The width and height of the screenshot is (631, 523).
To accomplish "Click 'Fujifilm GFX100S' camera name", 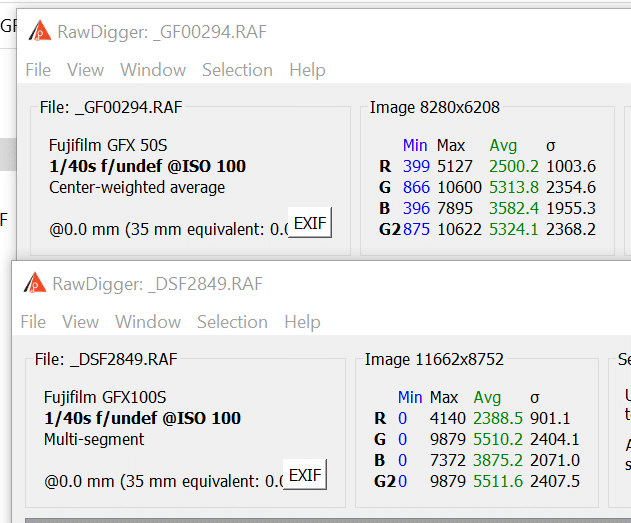I will [105, 397].
